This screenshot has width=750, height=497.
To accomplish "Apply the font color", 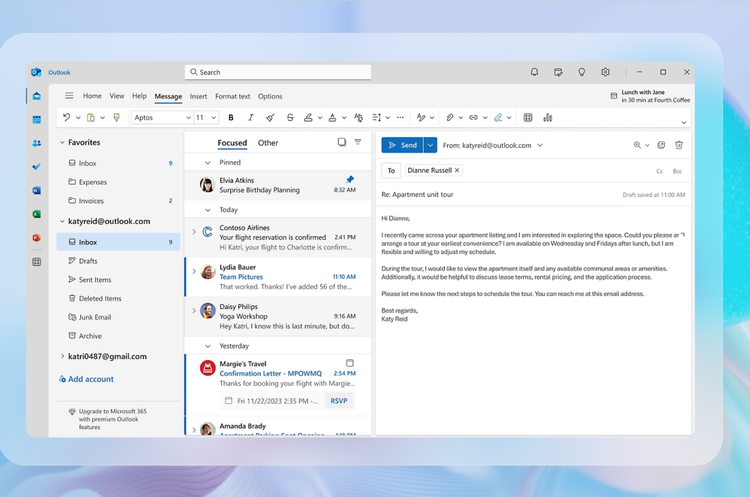I will pos(332,117).
